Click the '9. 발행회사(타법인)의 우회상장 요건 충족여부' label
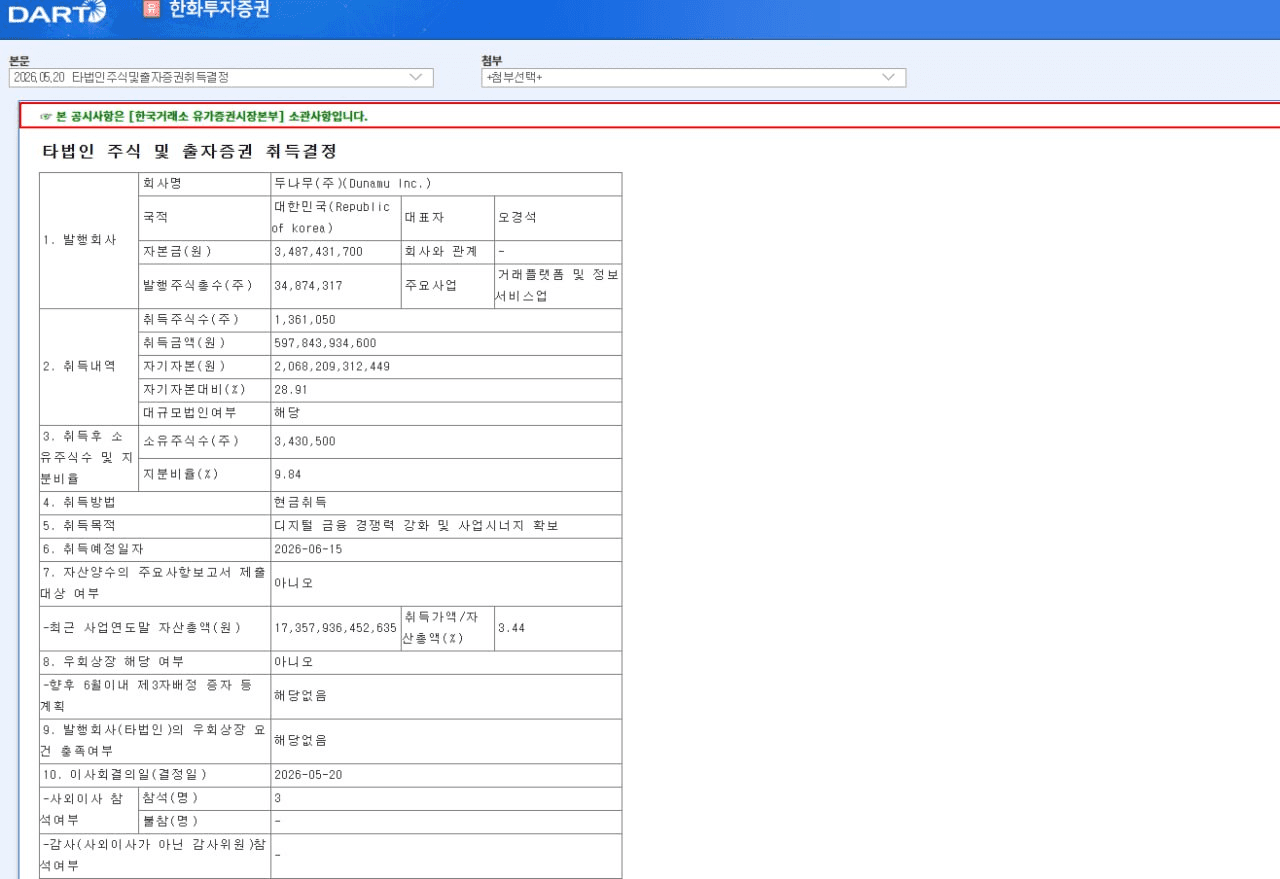The image size is (1280, 879). (x=155, y=741)
